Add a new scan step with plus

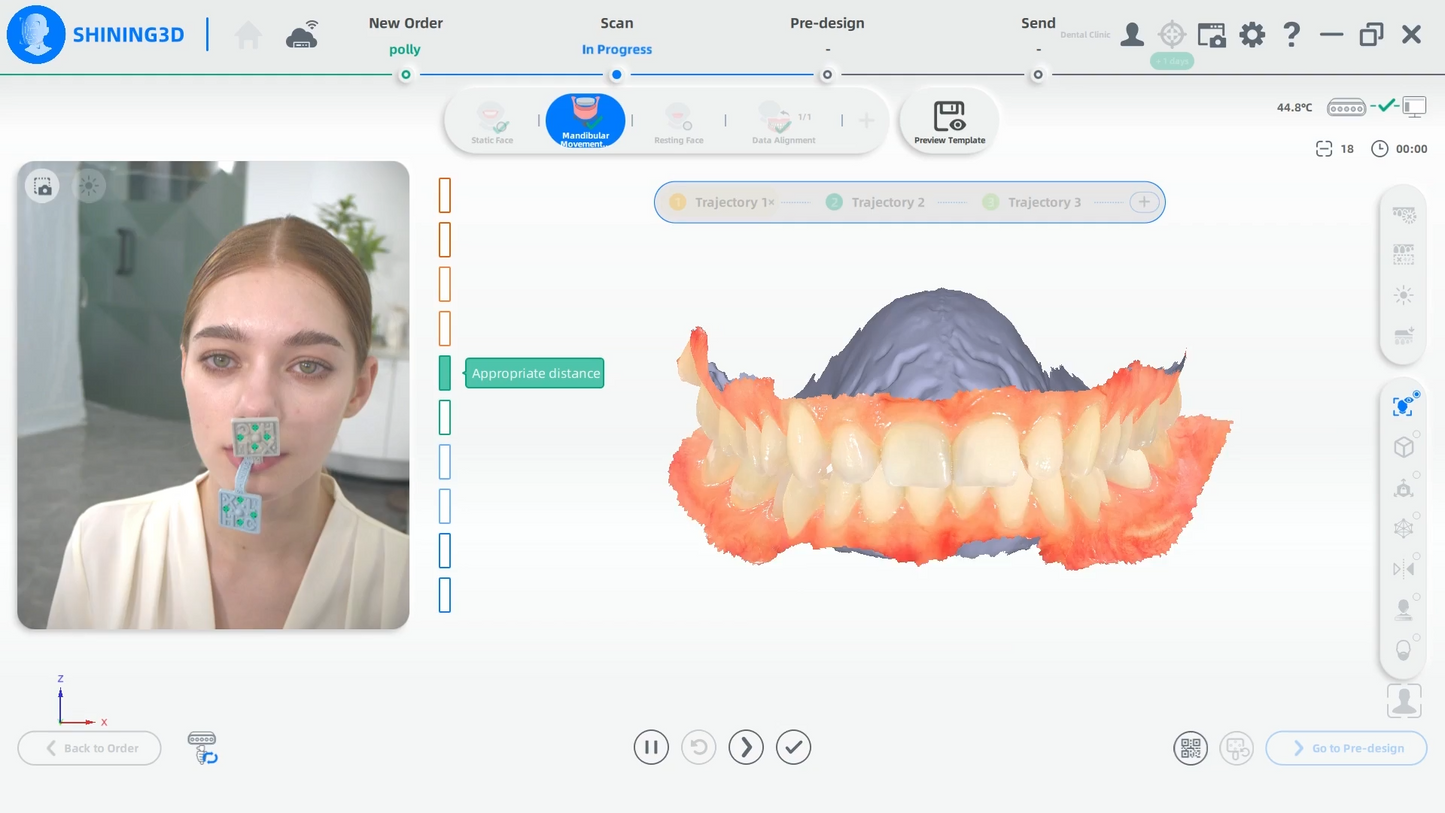866,121
